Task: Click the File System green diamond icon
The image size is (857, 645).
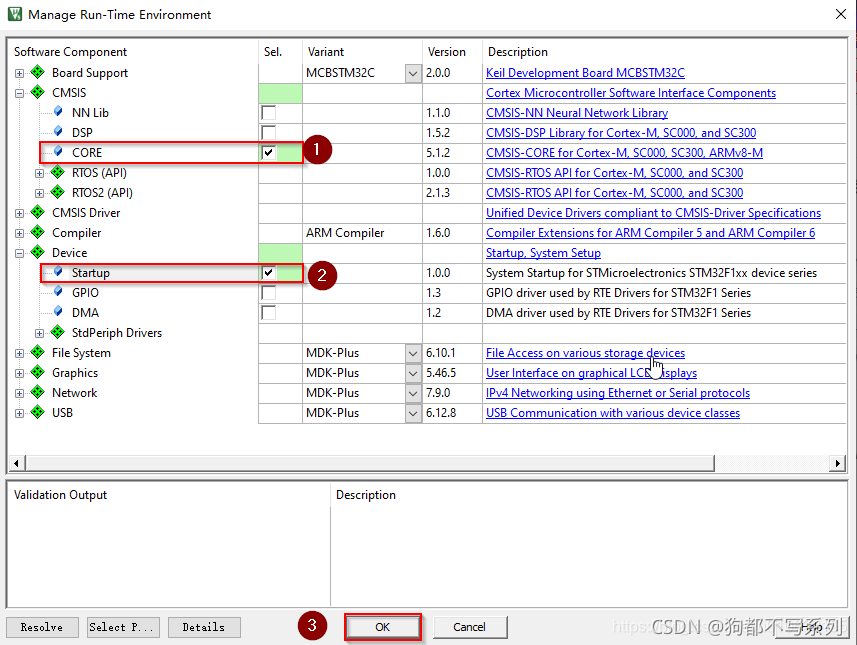Action: 38,352
